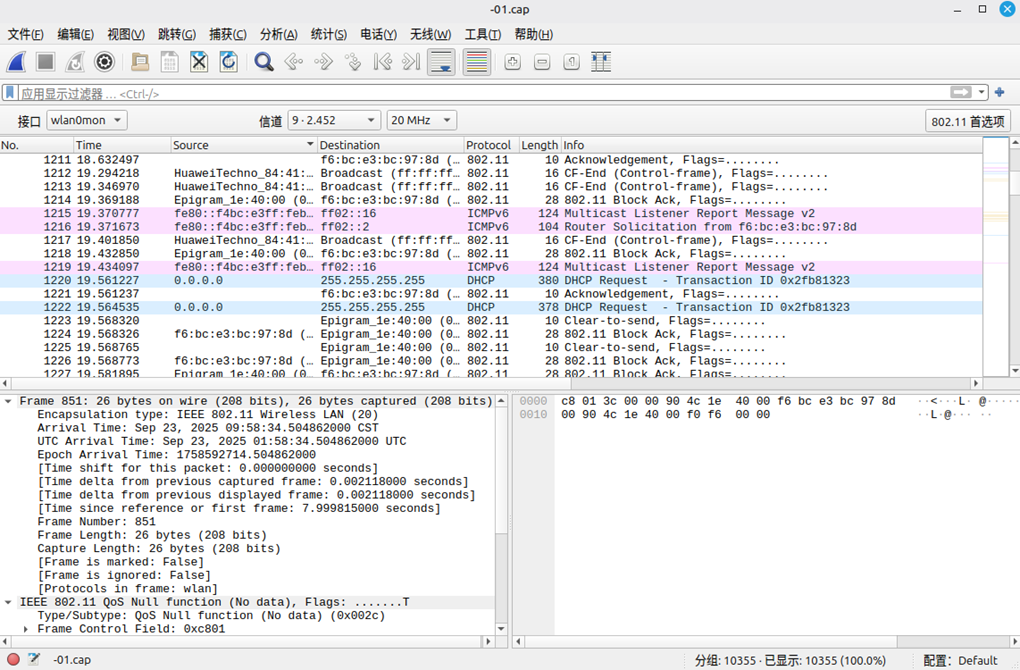1020x670 pixels.
Task: Open the 无线(W) menu
Action: (x=431, y=34)
